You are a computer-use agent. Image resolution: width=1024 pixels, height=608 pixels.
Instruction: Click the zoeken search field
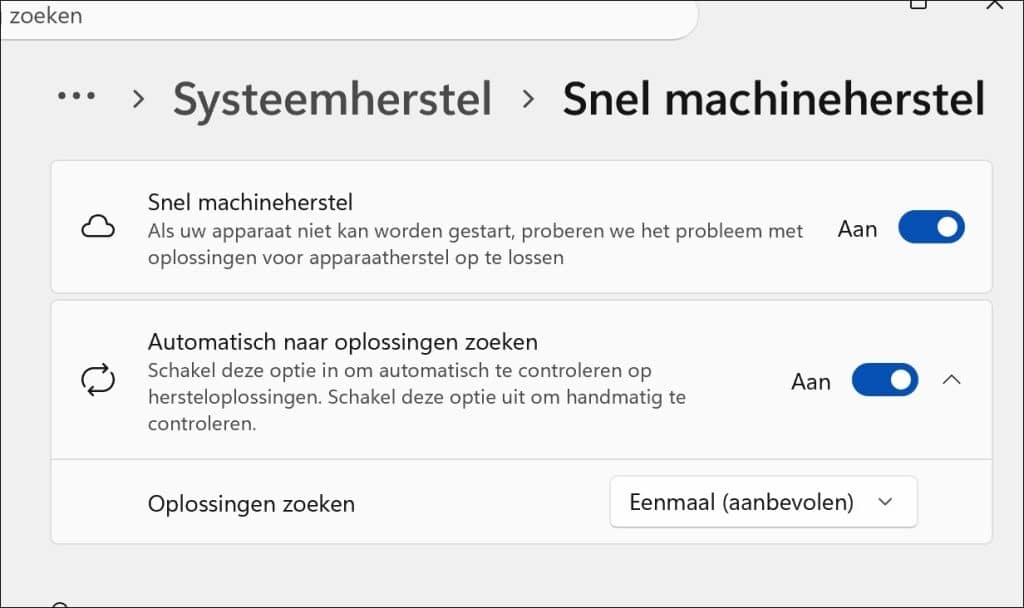pyautogui.click(x=350, y=16)
